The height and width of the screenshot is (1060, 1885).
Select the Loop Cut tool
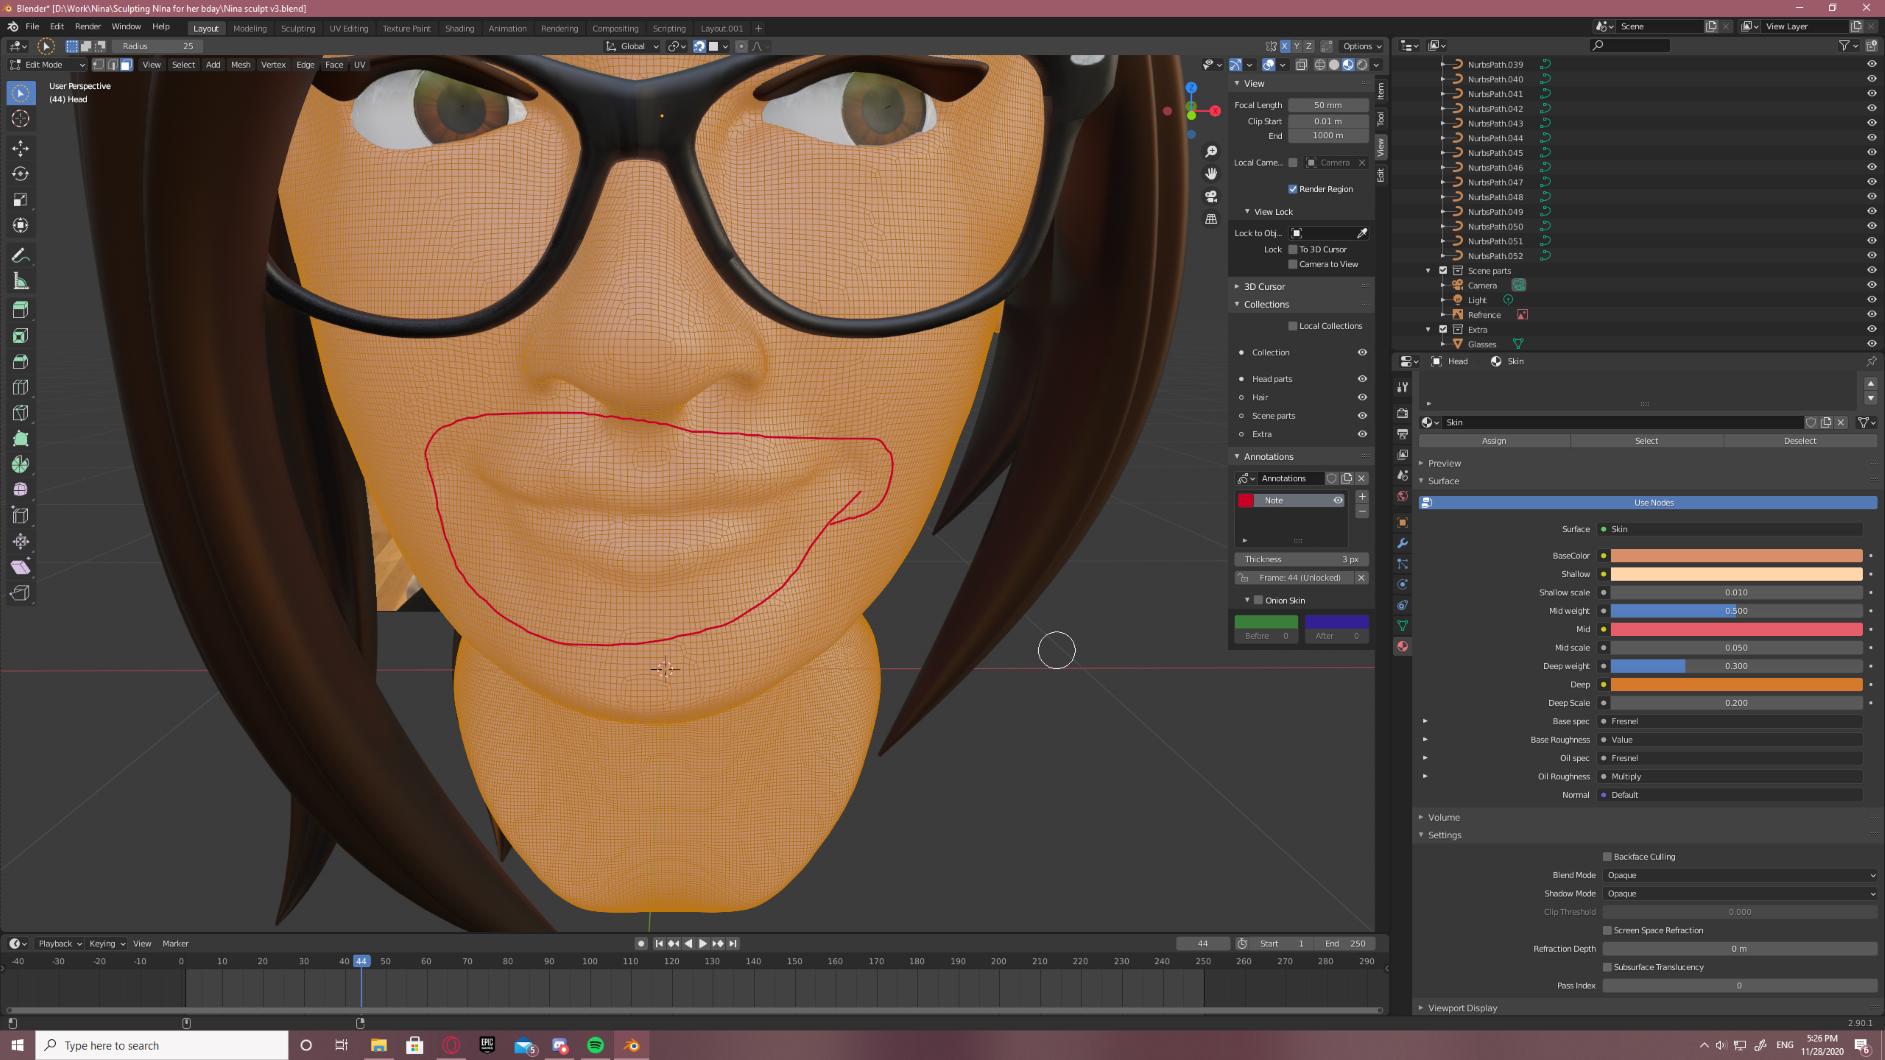pos(20,388)
